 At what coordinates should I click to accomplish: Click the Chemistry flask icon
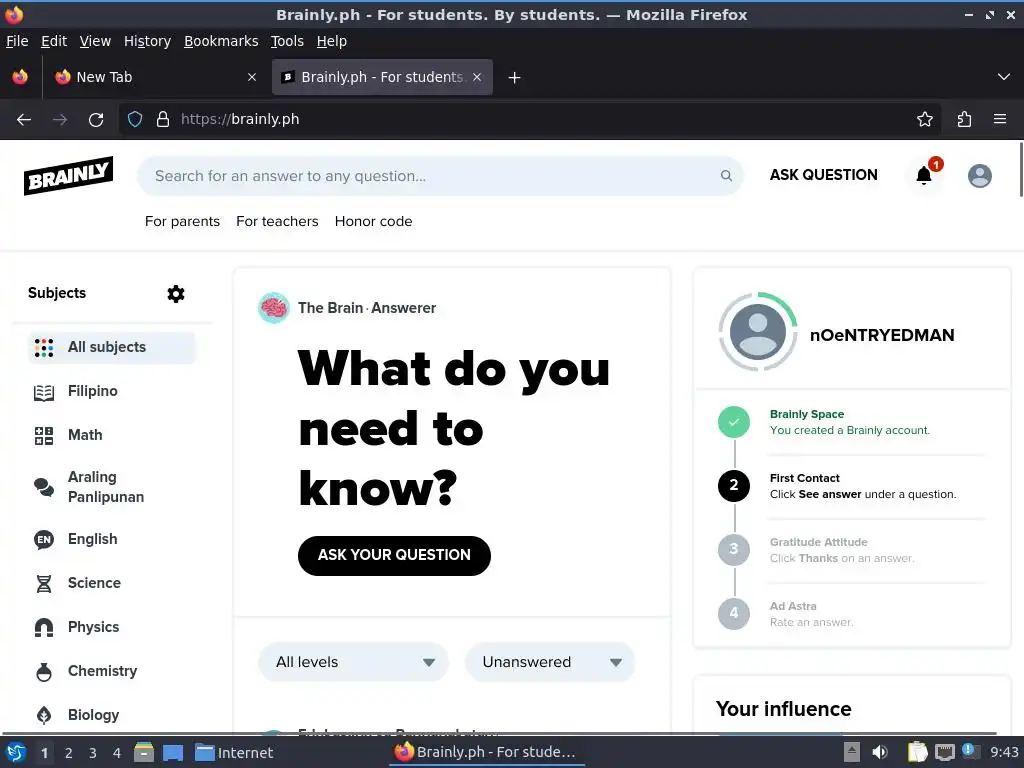click(44, 671)
